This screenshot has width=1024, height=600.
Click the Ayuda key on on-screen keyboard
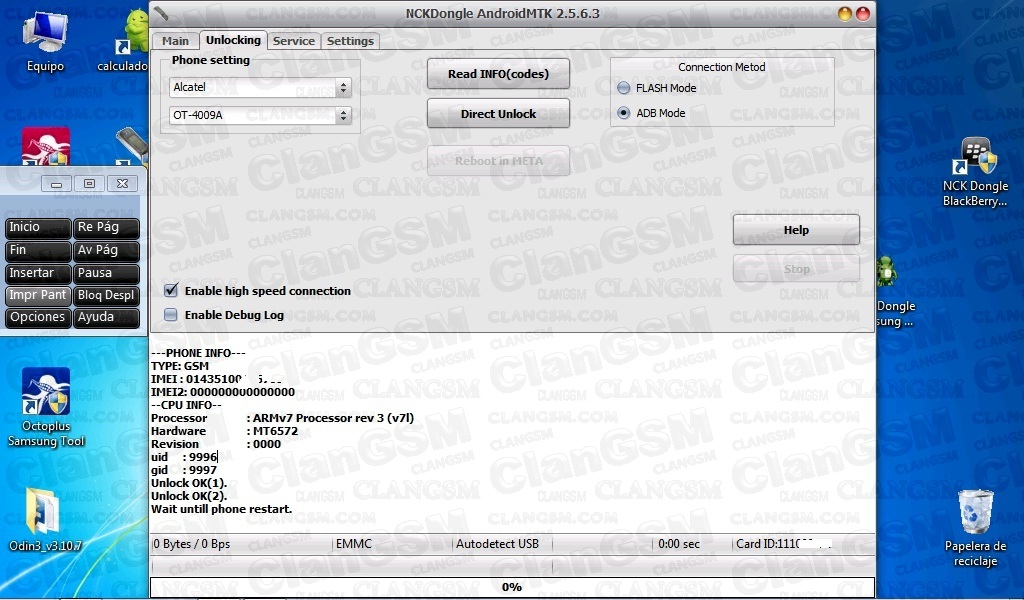coord(106,317)
